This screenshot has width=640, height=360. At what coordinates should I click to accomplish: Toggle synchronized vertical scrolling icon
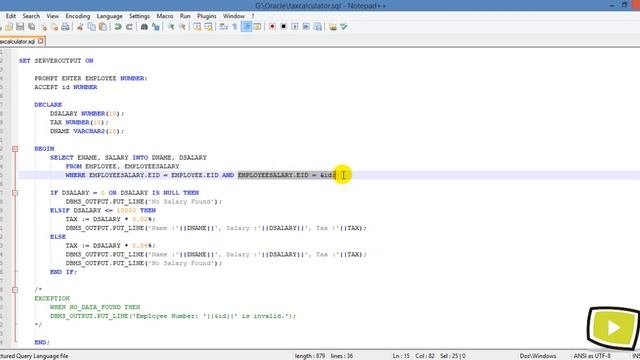point(197,27)
